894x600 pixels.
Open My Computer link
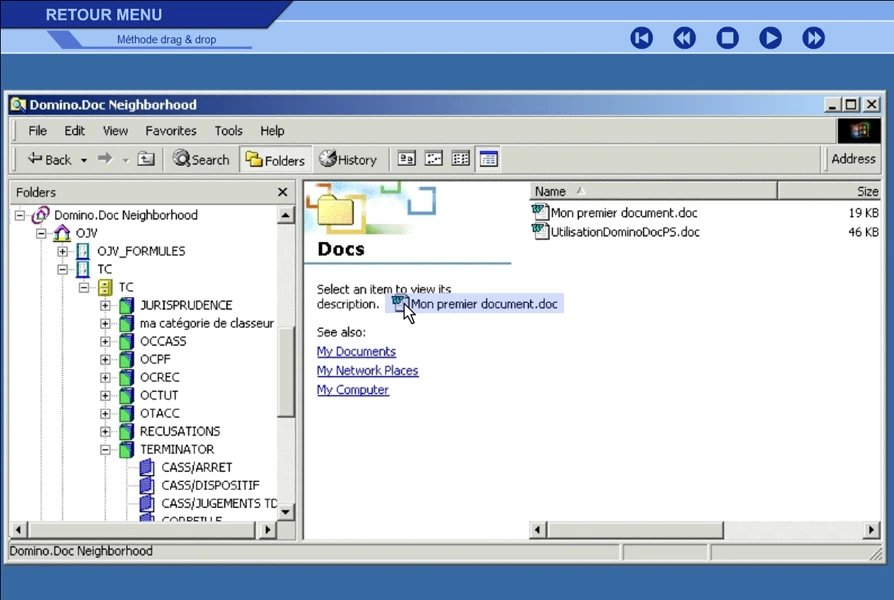353,390
